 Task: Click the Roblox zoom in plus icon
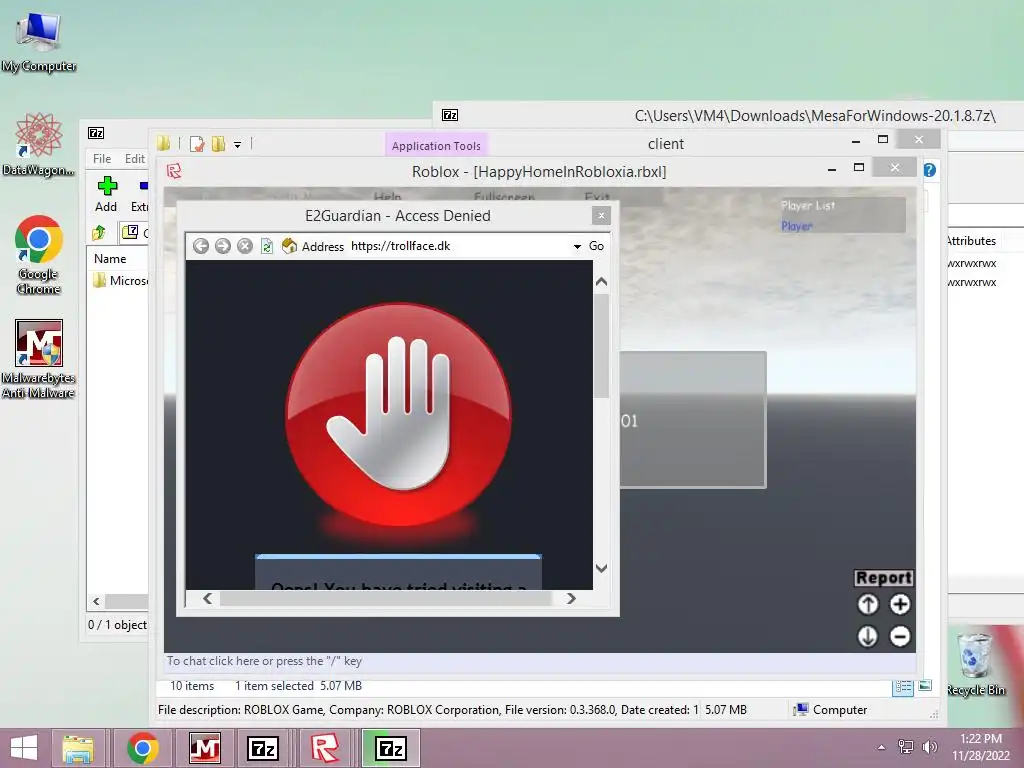pyautogui.click(x=900, y=605)
